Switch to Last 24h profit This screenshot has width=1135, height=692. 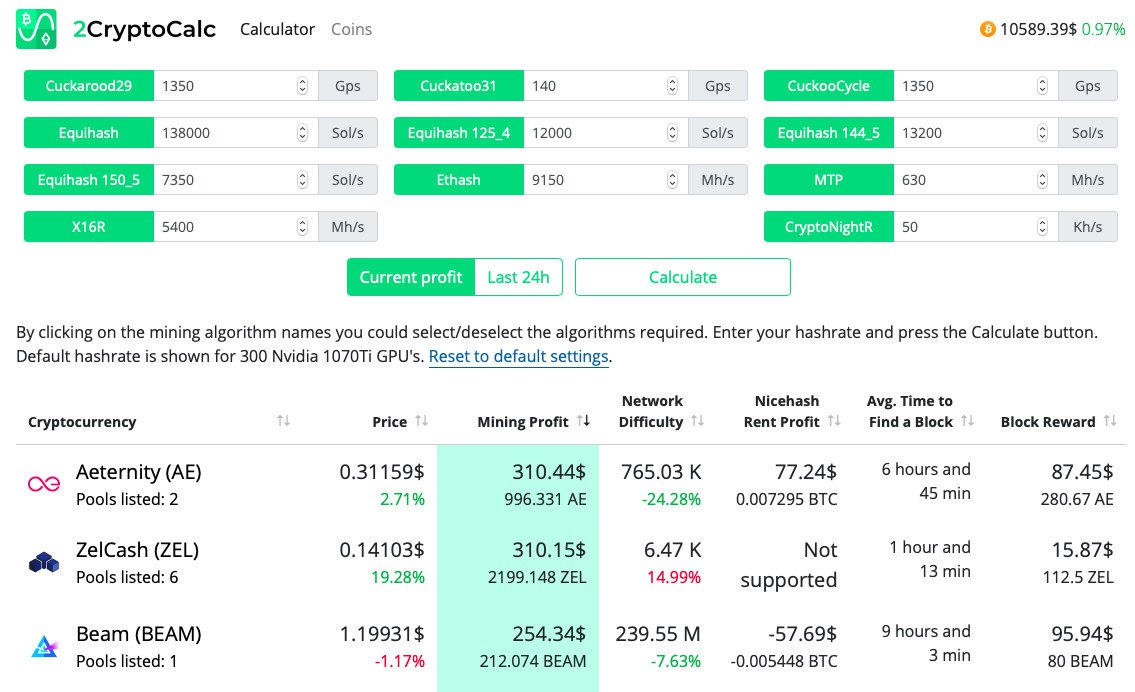pos(518,277)
